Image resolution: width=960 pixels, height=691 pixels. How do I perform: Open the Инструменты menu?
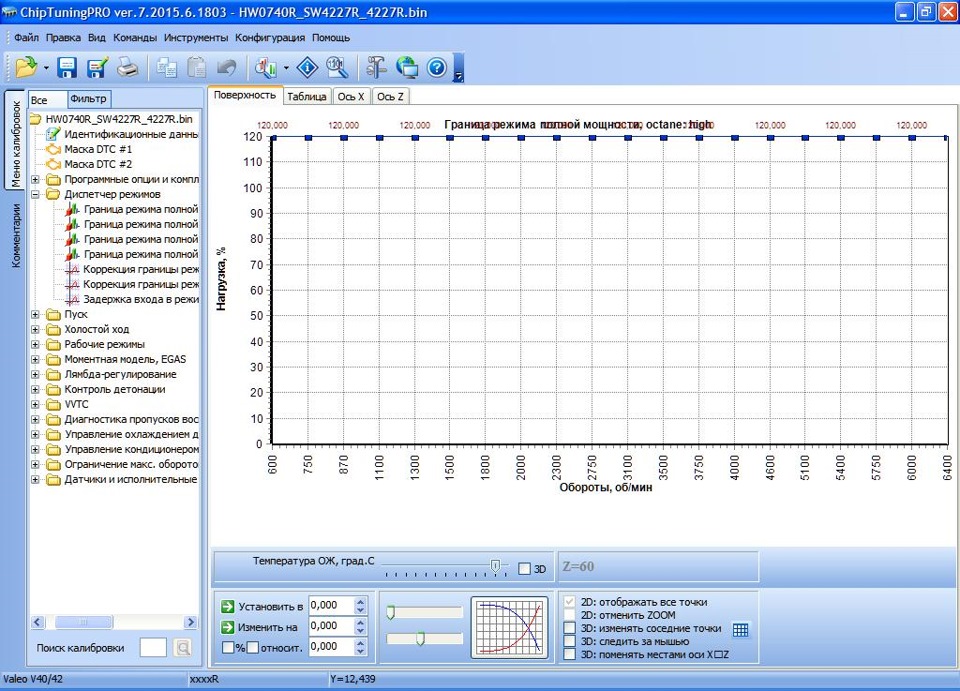(x=196, y=37)
